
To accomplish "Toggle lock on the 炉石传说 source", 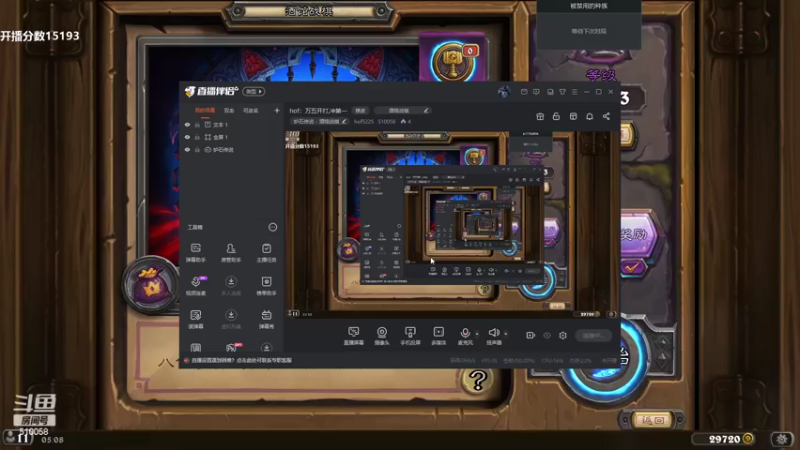I will (x=197, y=149).
